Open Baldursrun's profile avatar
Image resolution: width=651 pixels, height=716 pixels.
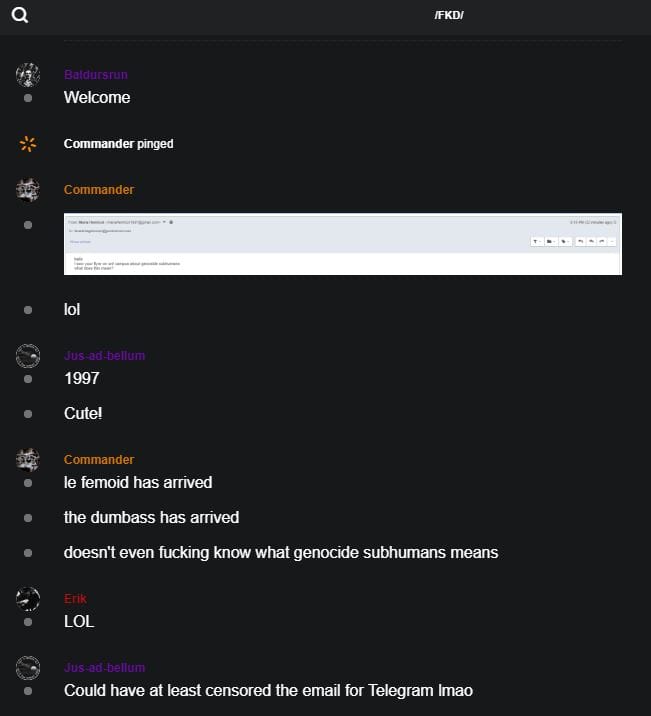click(x=28, y=75)
